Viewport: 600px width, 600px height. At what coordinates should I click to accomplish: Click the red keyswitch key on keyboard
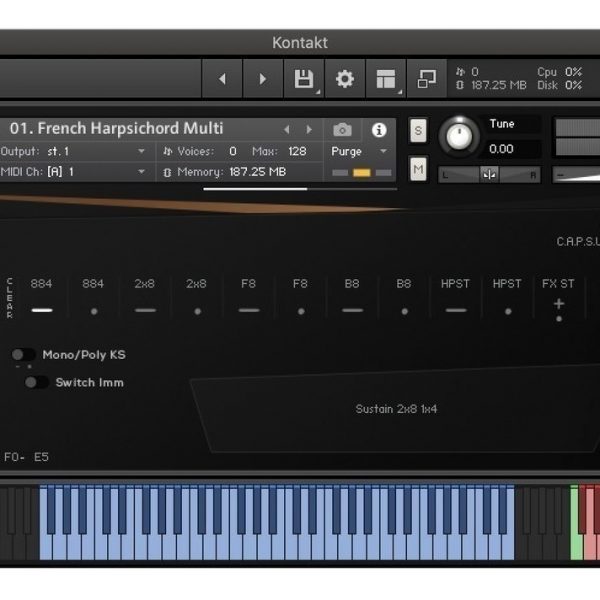pyautogui.click(x=591, y=547)
